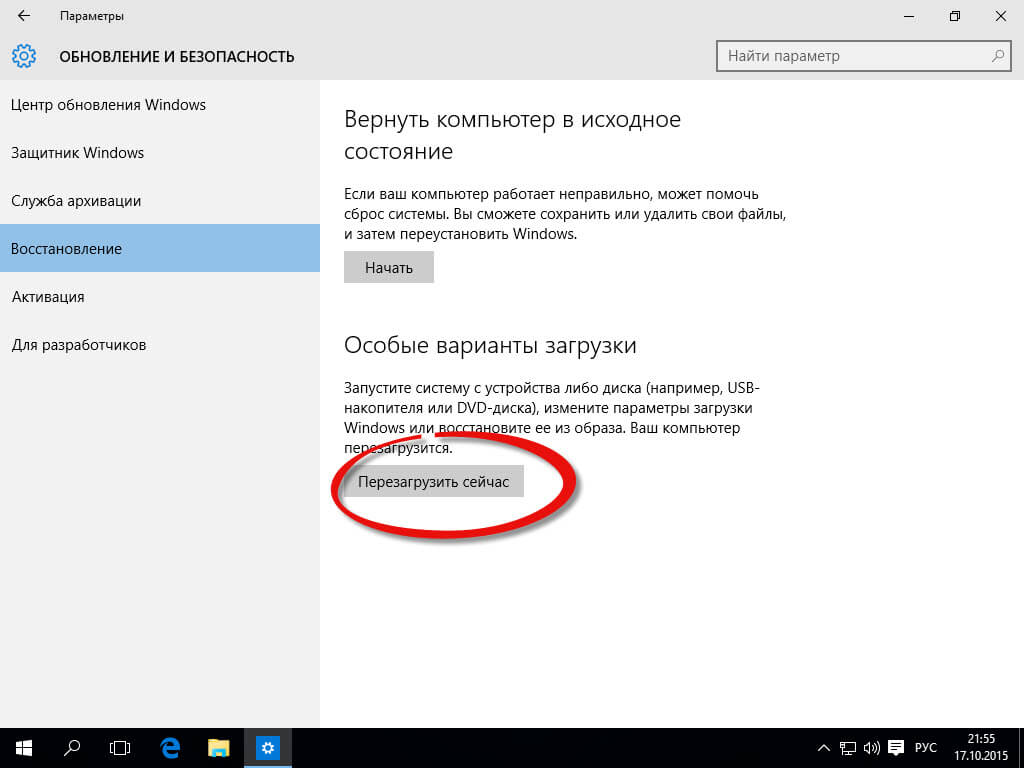This screenshot has height=768, width=1024.
Task: Switch input language РУС indicator
Action: click(x=925, y=748)
